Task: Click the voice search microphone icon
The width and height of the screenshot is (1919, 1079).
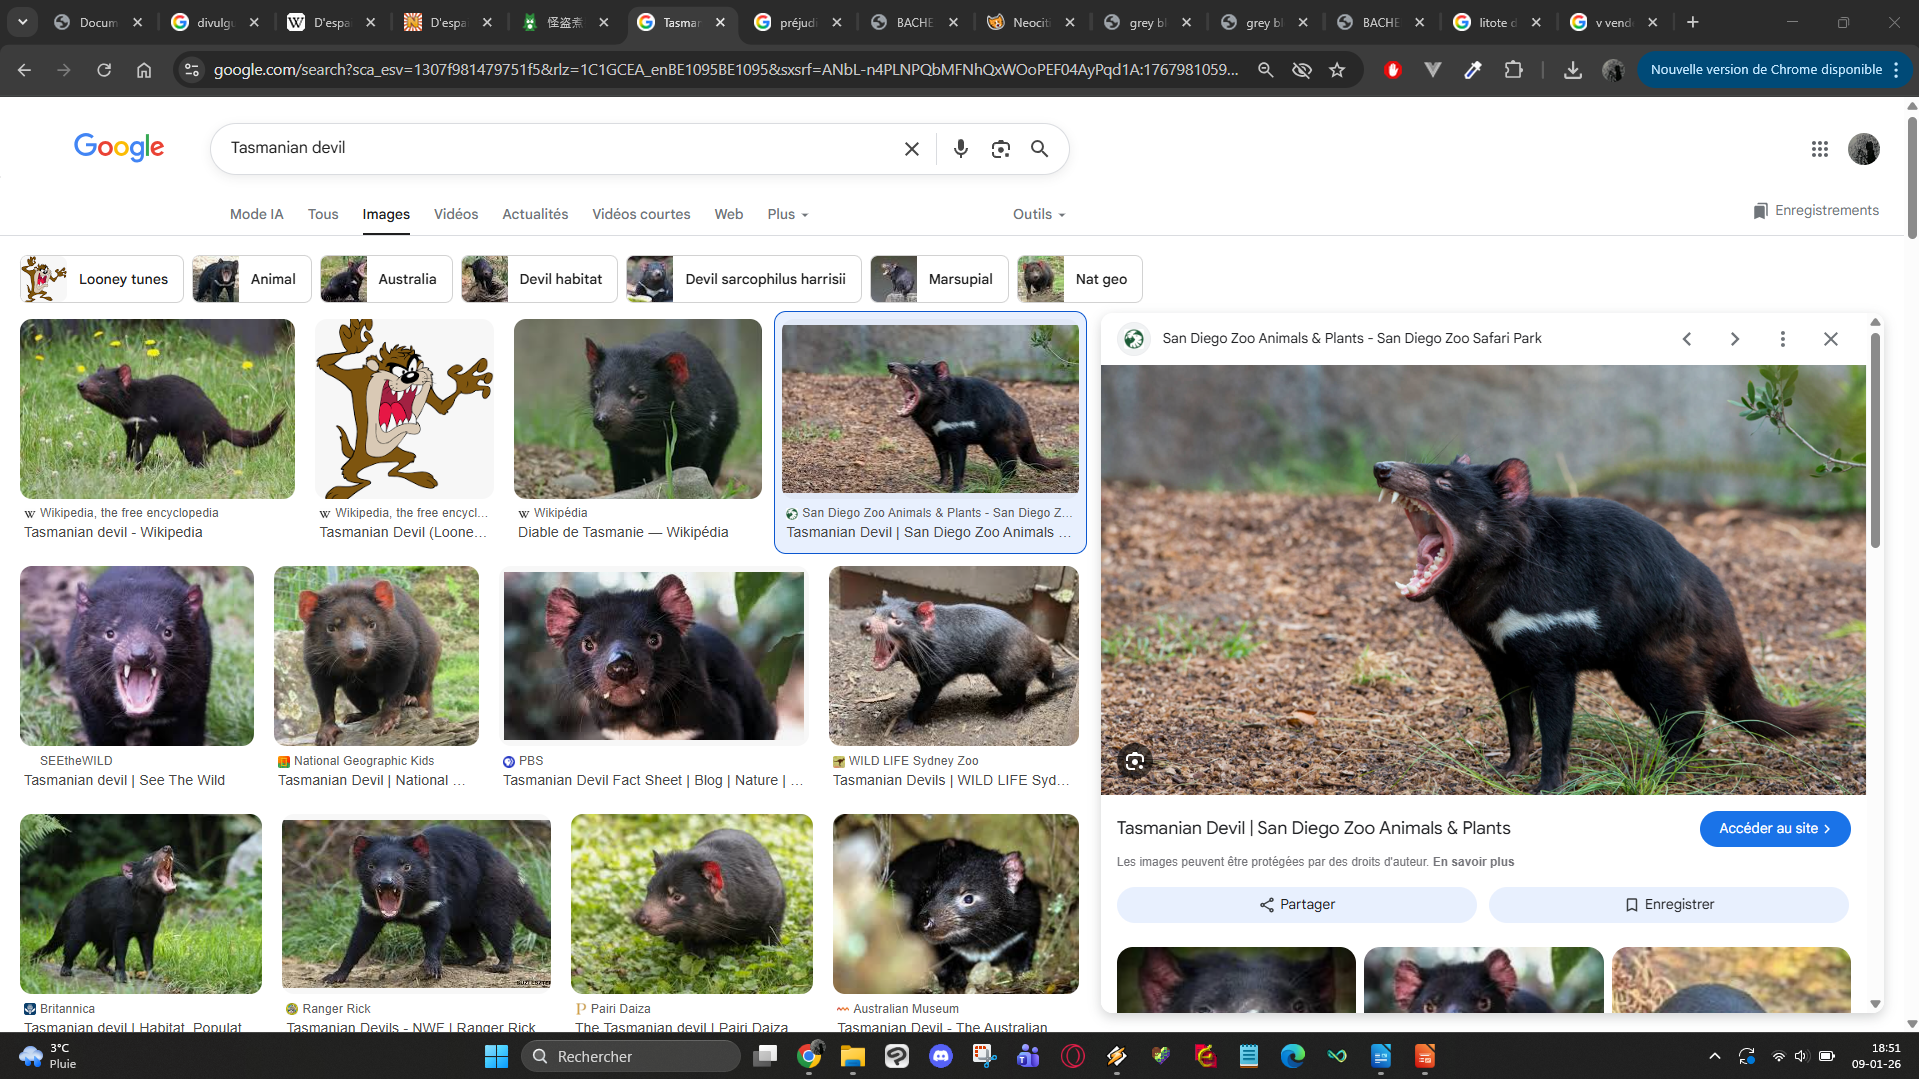Action: click(960, 149)
